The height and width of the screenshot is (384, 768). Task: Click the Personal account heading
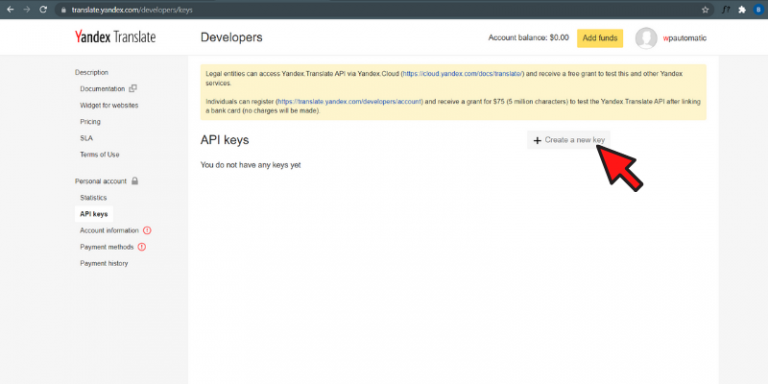[x=100, y=181]
